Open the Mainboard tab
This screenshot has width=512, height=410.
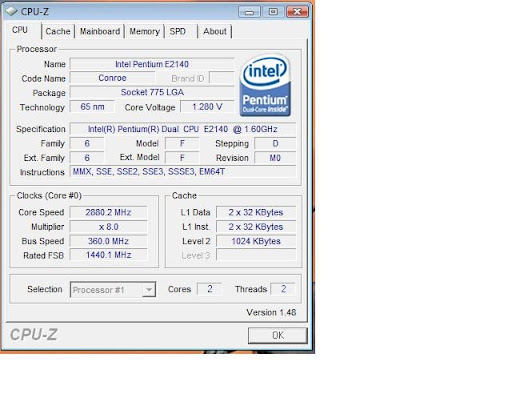[x=100, y=31]
